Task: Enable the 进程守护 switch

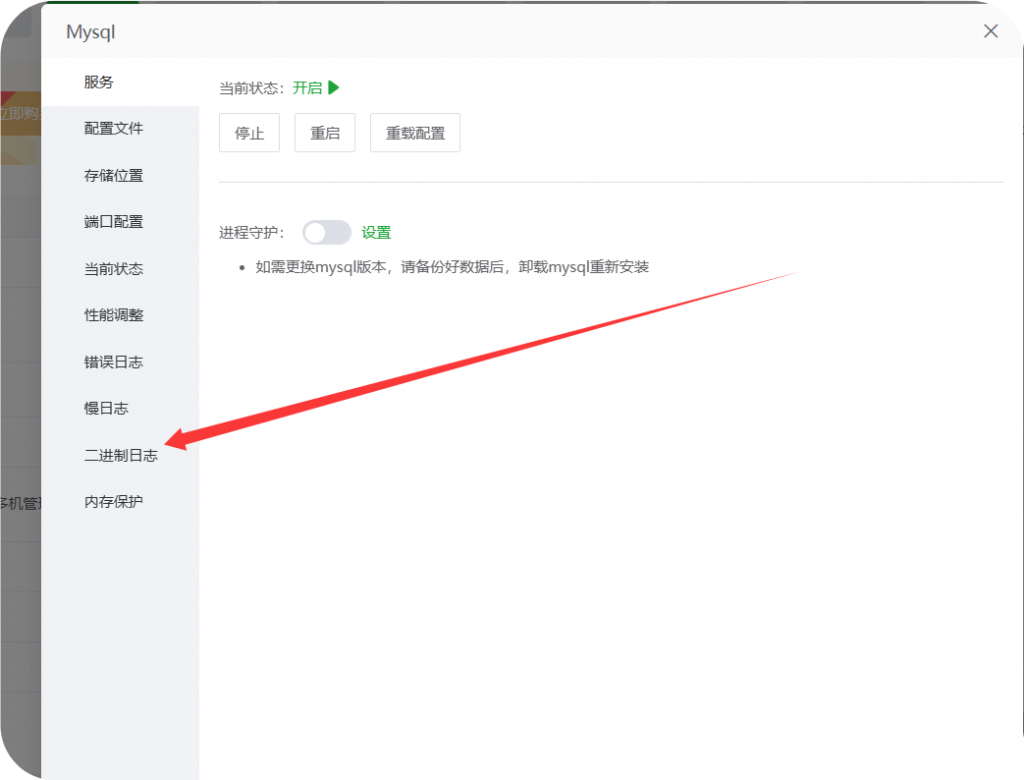Action: pyautogui.click(x=325, y=231)
